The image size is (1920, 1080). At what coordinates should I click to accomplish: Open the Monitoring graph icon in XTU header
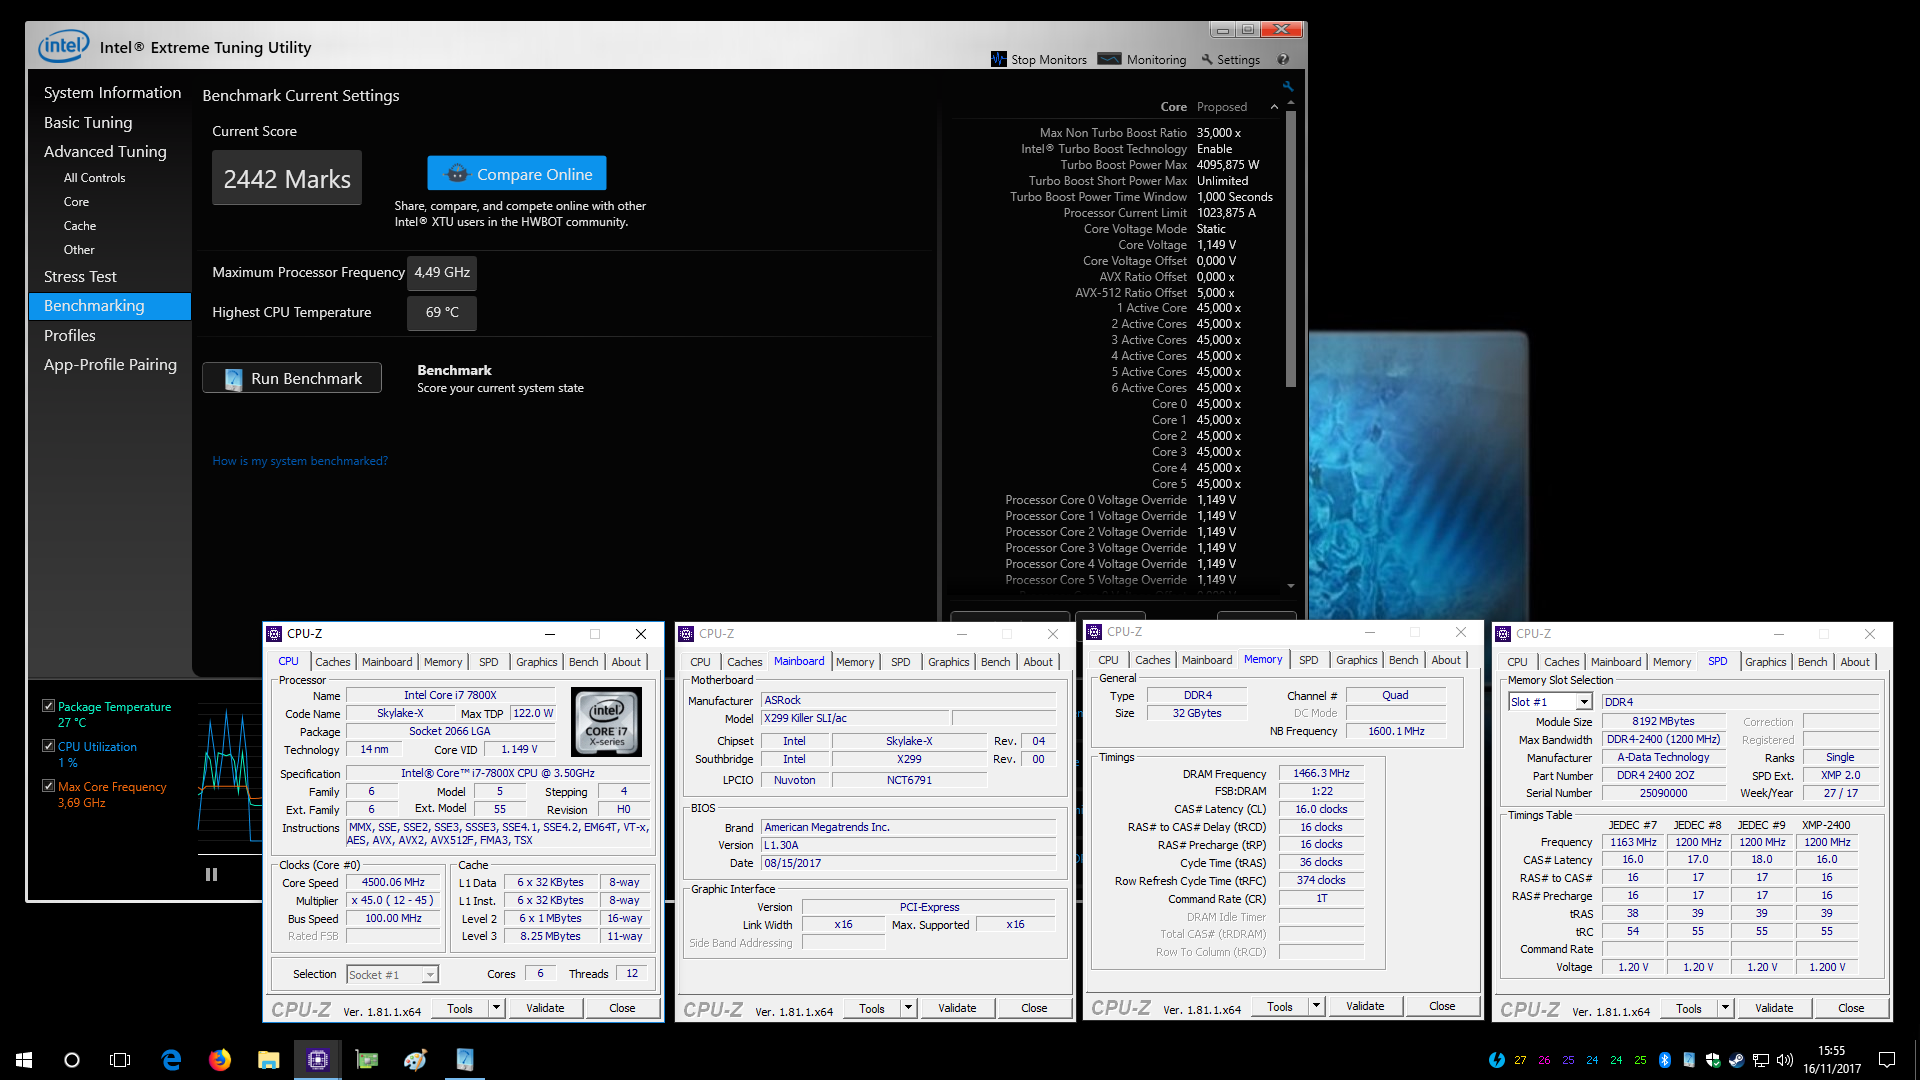[x=1109, y=59]
